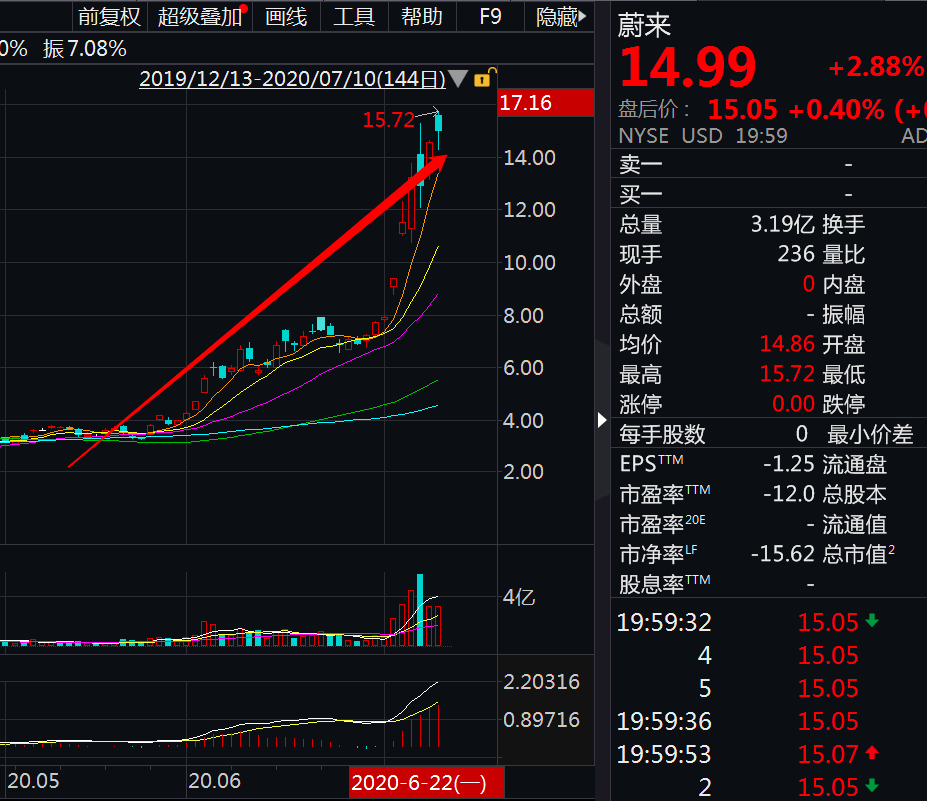Viewport: 927px width, 801px height.
Task: Click the 振 7.08% amplitude label
Action: point(85,49)
